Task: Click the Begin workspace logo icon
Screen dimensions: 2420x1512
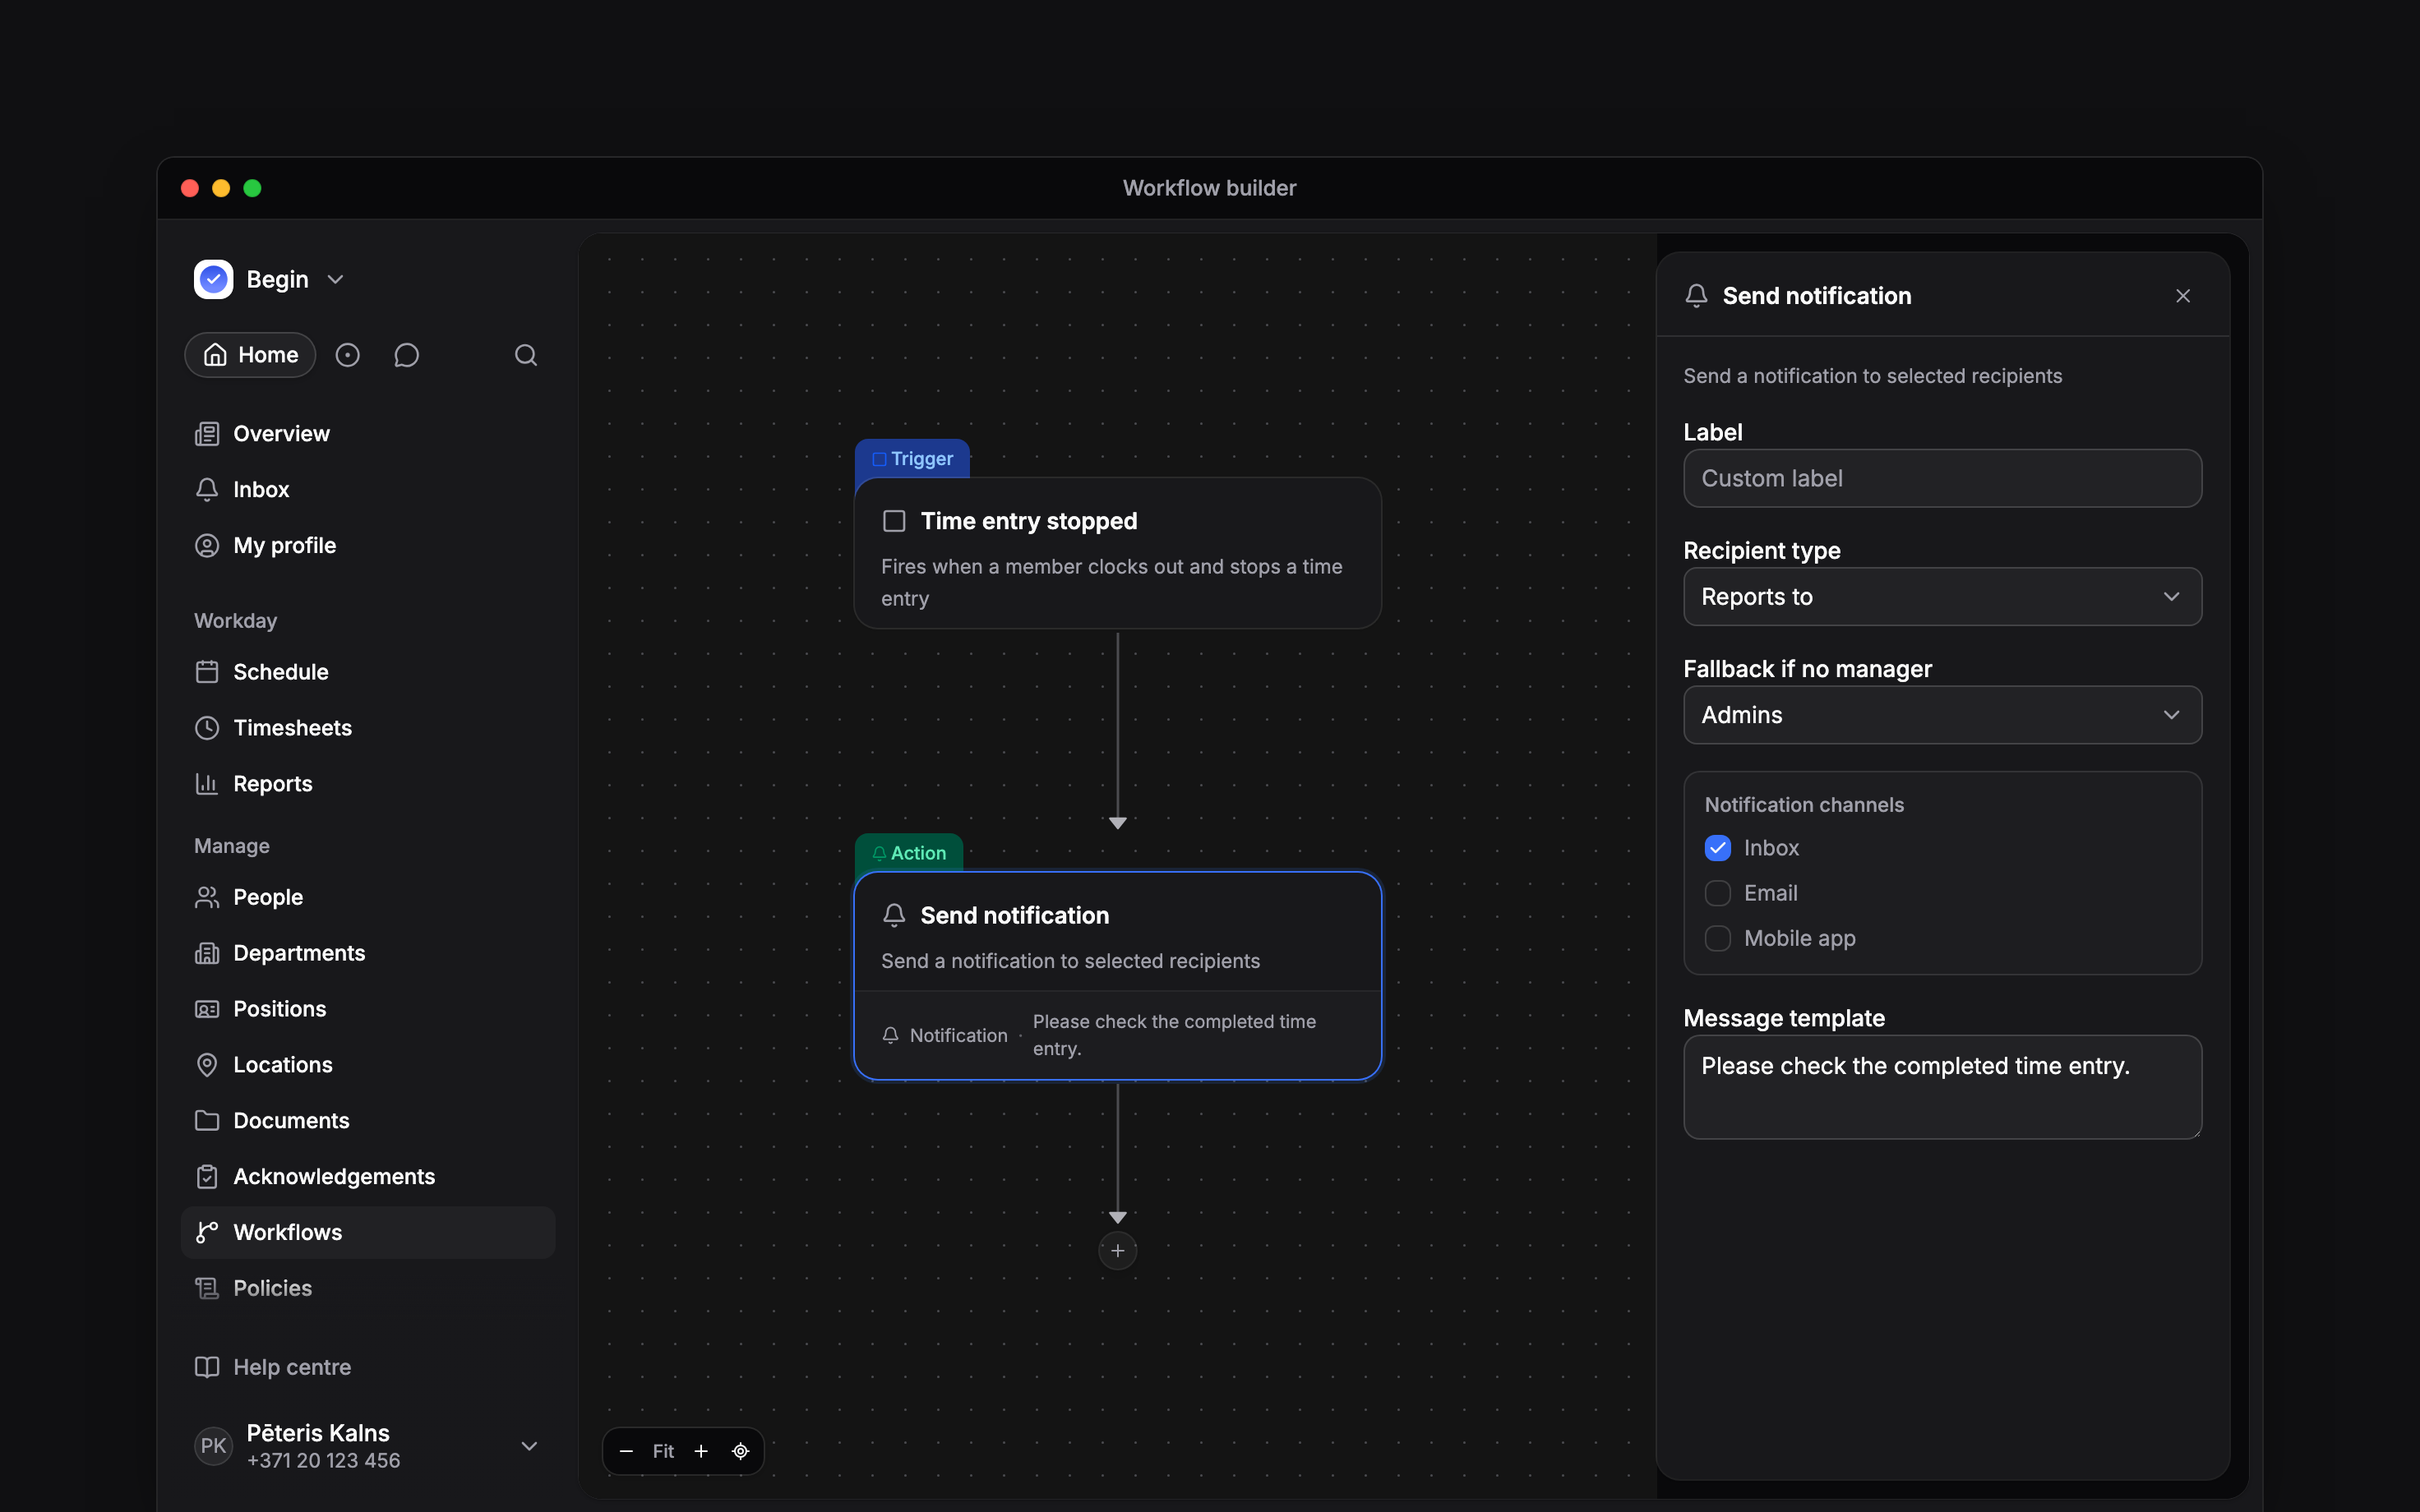Action: coord(213,279)
